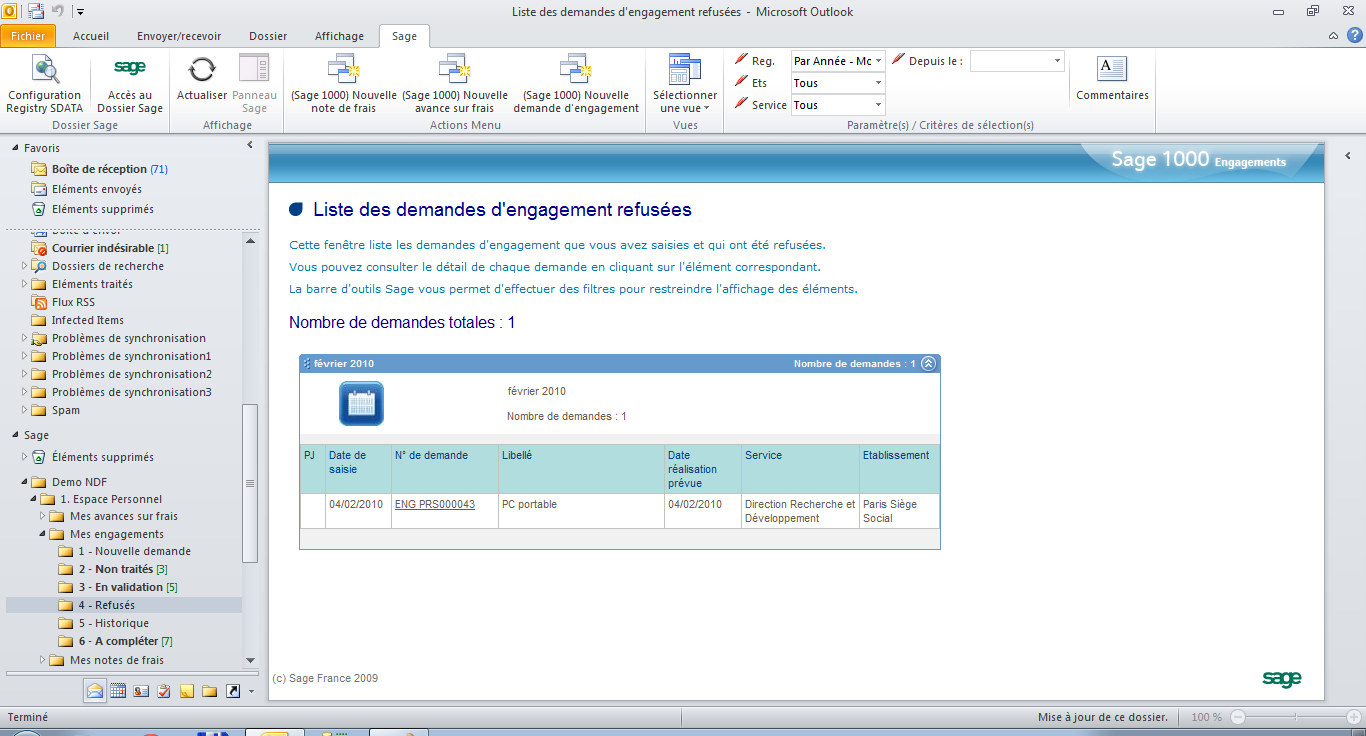Open the Sélectionner une vue dropdown
The height and width of the screenshot is (736, 1366).
[x=685, y=84]
